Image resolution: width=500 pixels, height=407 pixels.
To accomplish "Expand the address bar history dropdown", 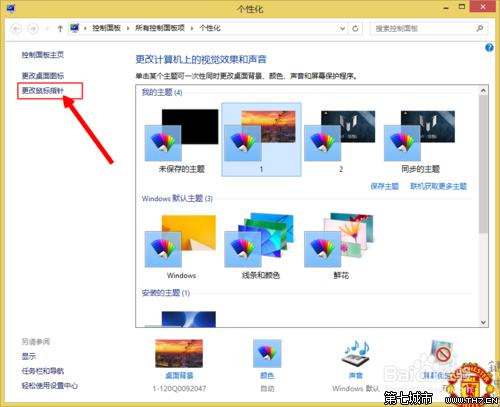I will [342, 29].
